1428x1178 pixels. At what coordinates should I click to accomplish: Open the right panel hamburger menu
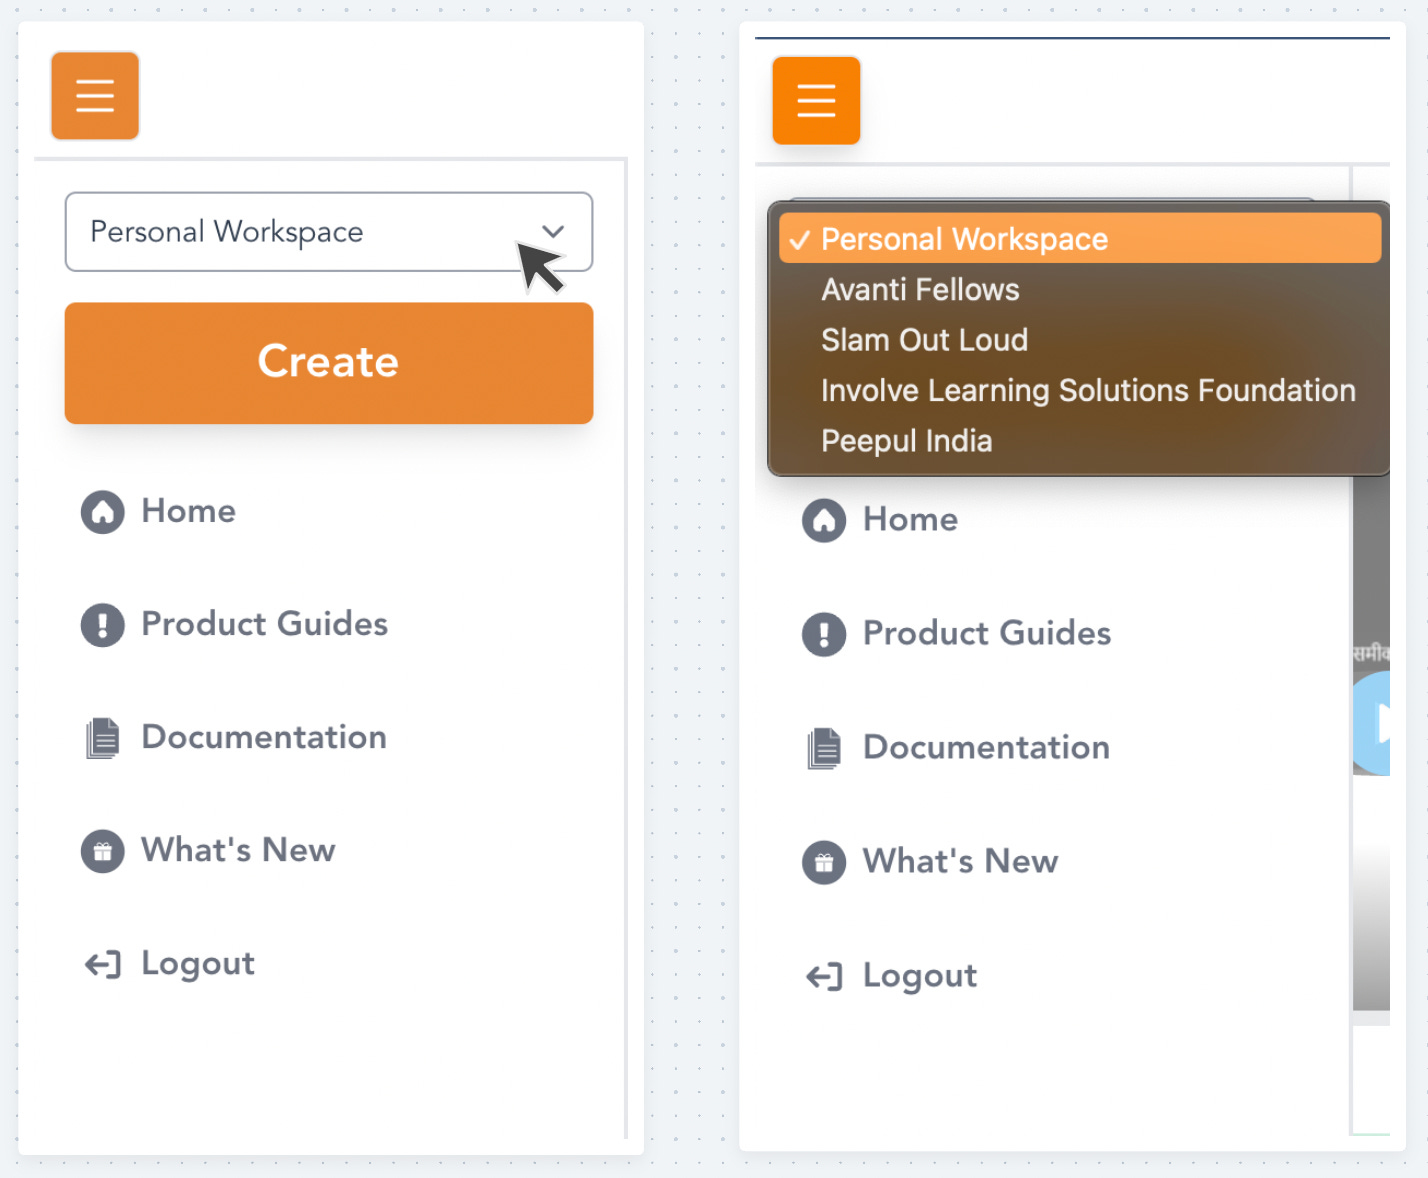click(815, 100)
